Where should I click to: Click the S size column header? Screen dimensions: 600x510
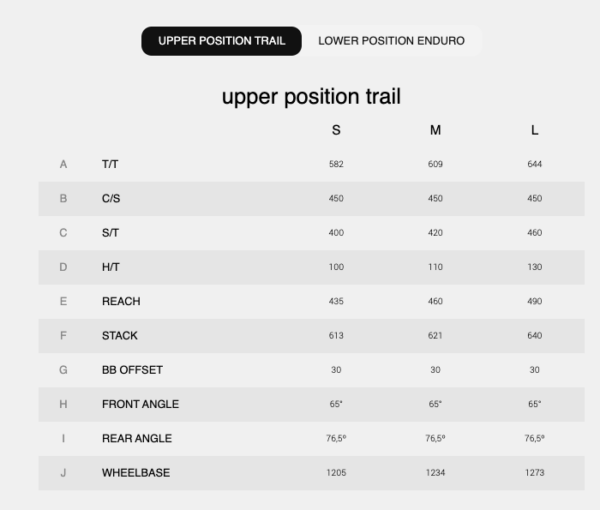[336, 130]
